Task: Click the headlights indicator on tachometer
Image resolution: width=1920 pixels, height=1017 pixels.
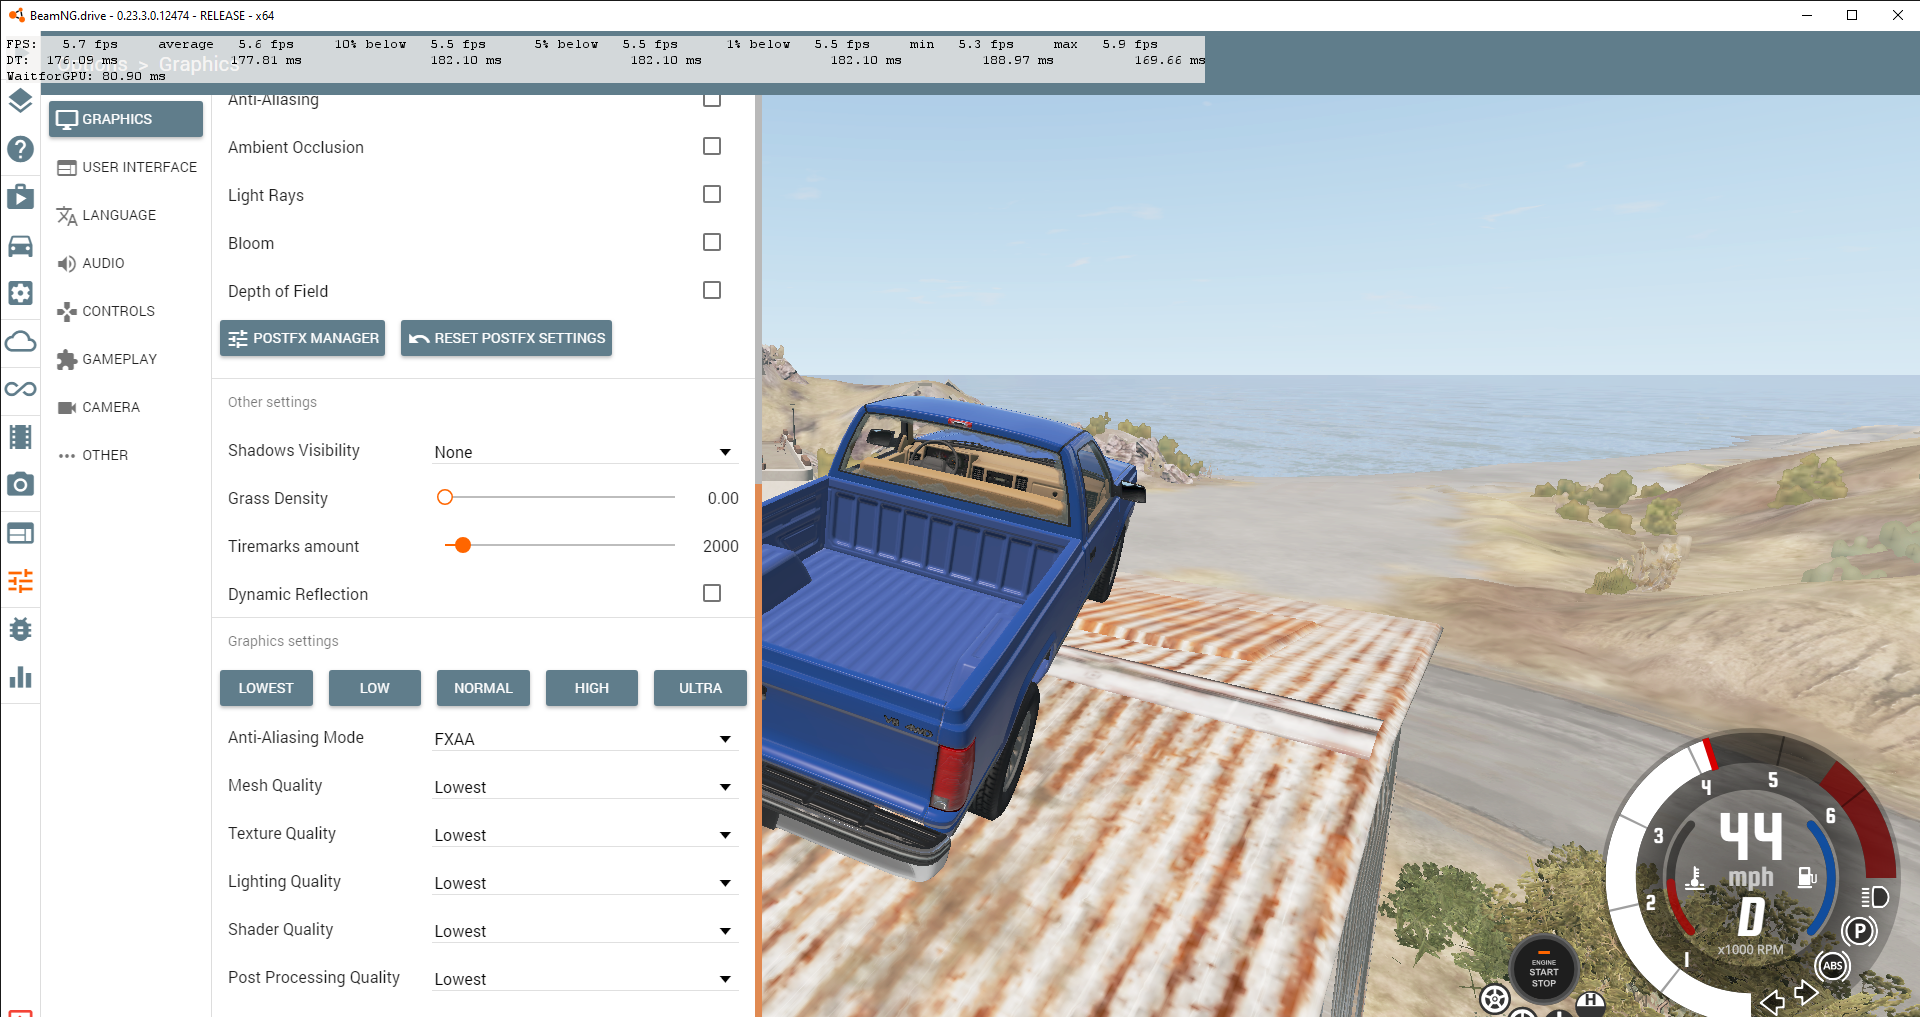Action: click(1875, 897)
